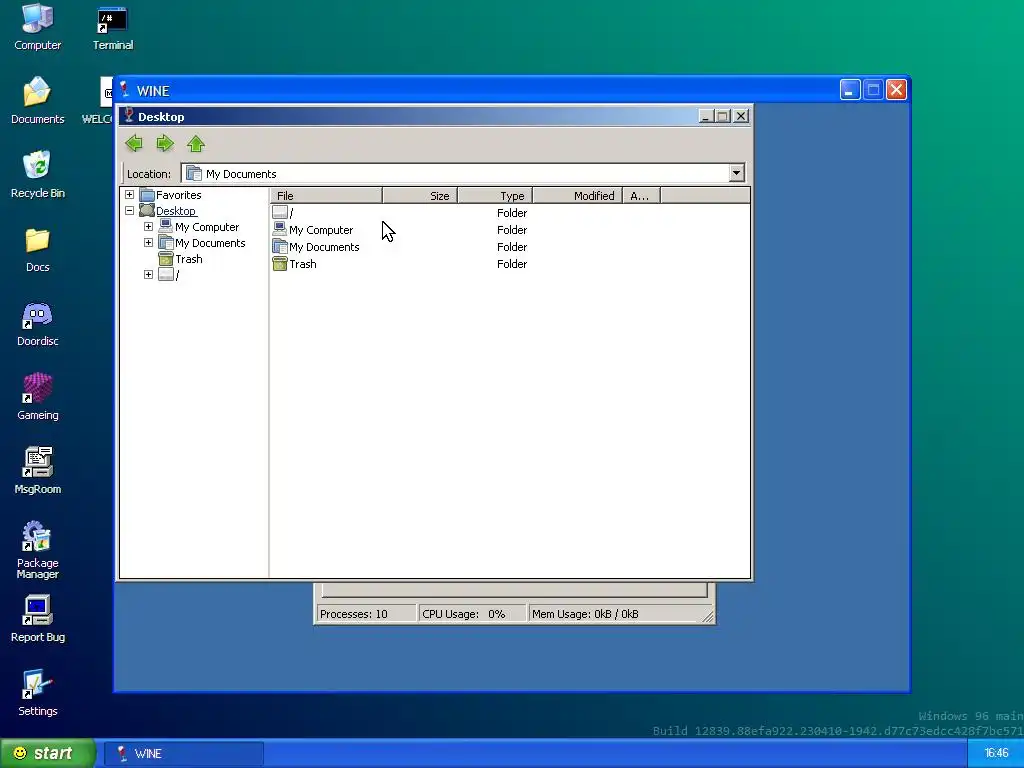Image resolution: width=1024 pixels, height=768 pixels.
Task: Click the task manager resize grip
Action: tap(708, 615)
